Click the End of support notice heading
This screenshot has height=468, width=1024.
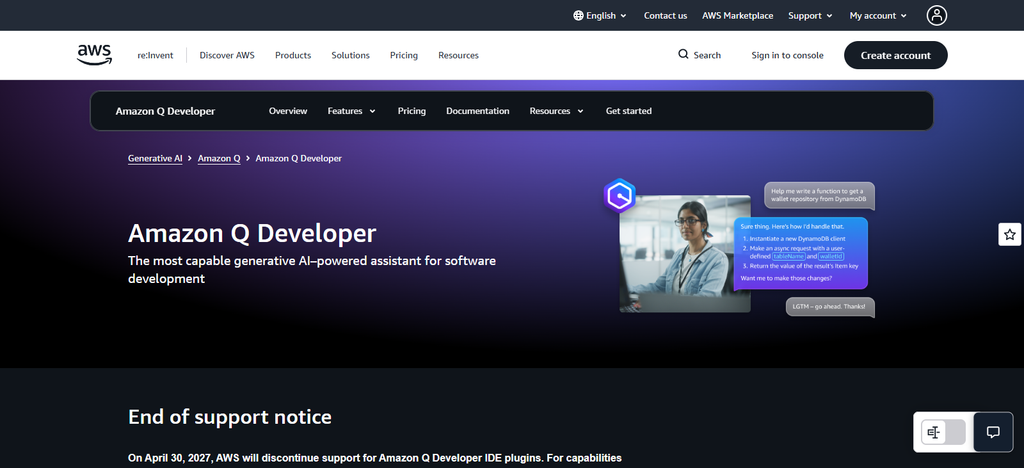(230, 416)
